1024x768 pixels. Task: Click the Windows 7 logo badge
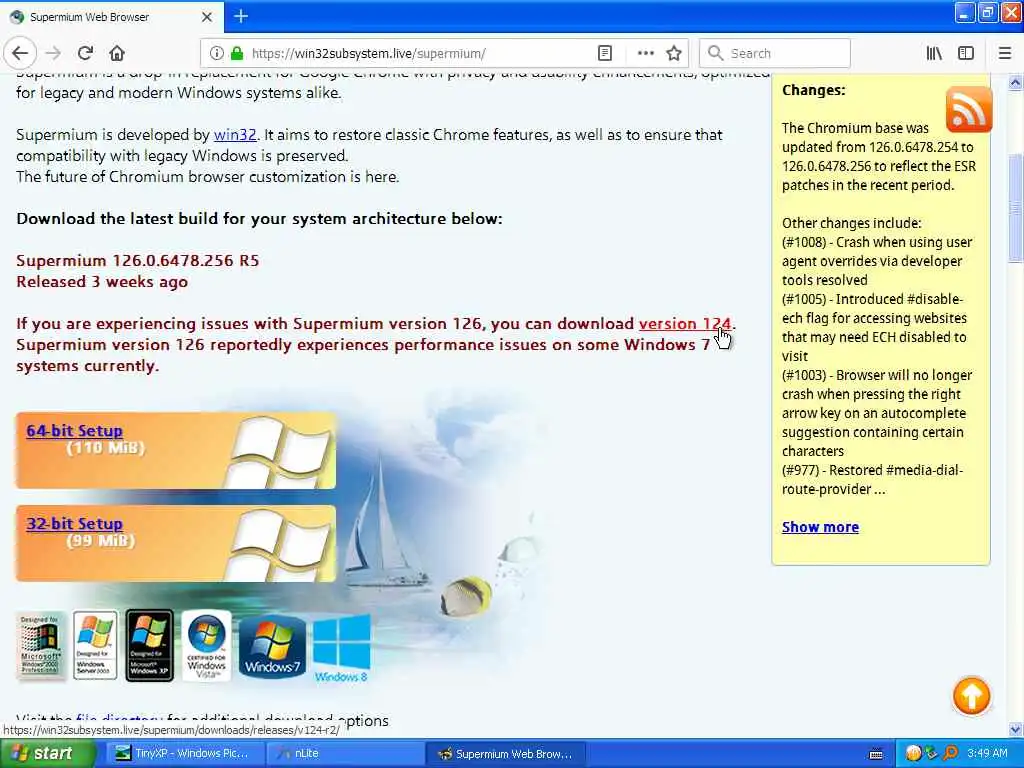(x=272, y=647)
